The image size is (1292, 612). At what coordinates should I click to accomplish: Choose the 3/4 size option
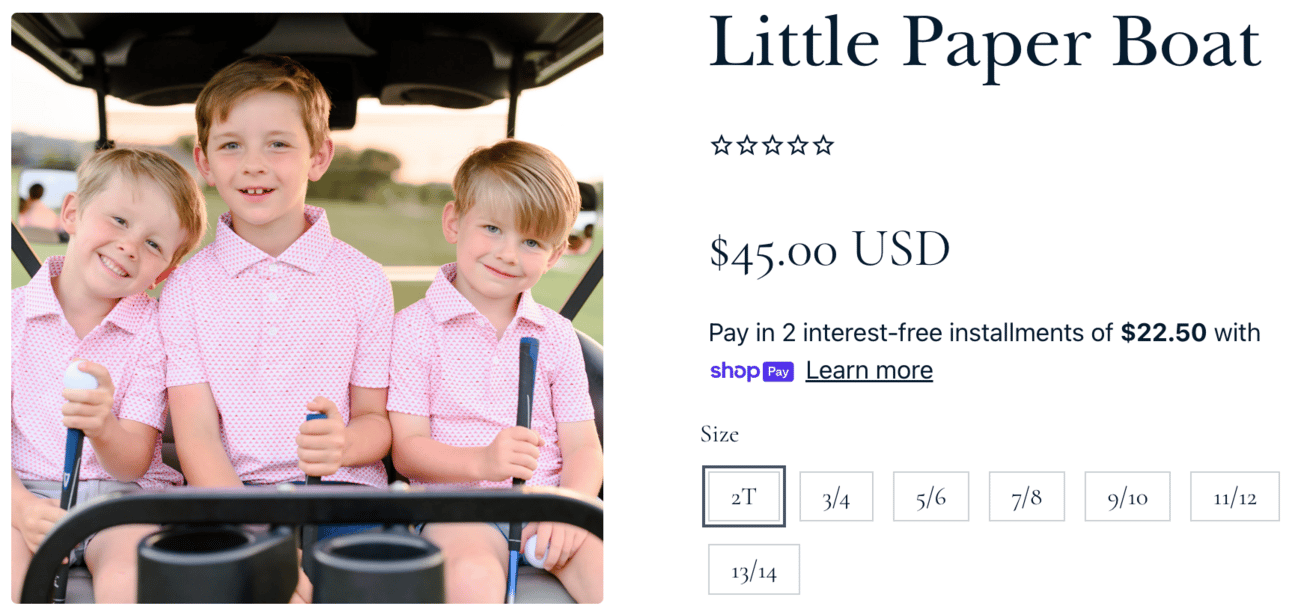[836, 497]
